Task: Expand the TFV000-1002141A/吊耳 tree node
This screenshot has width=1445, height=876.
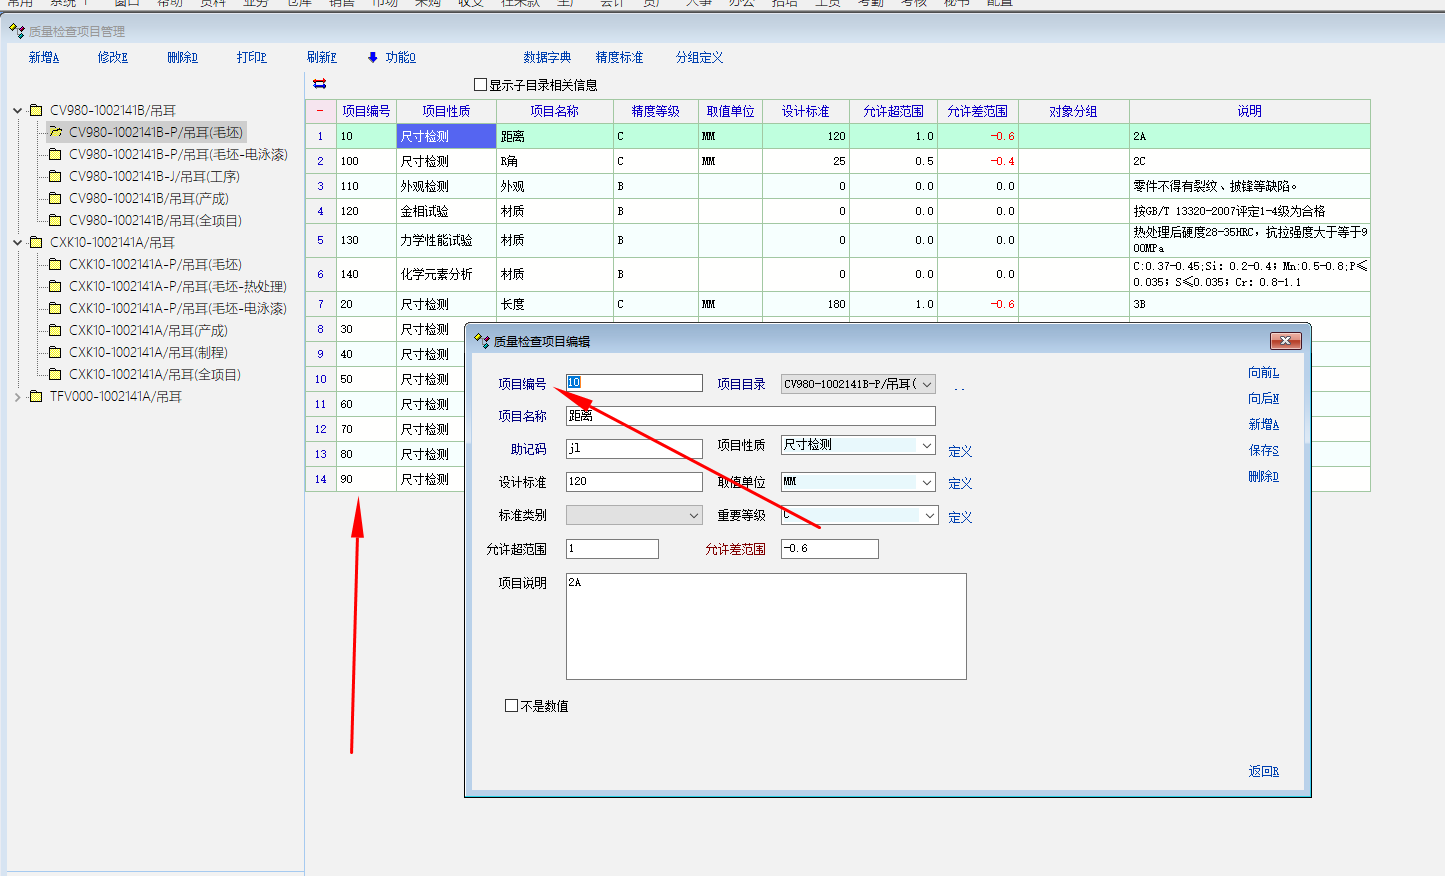Action: tap(17, 396)
